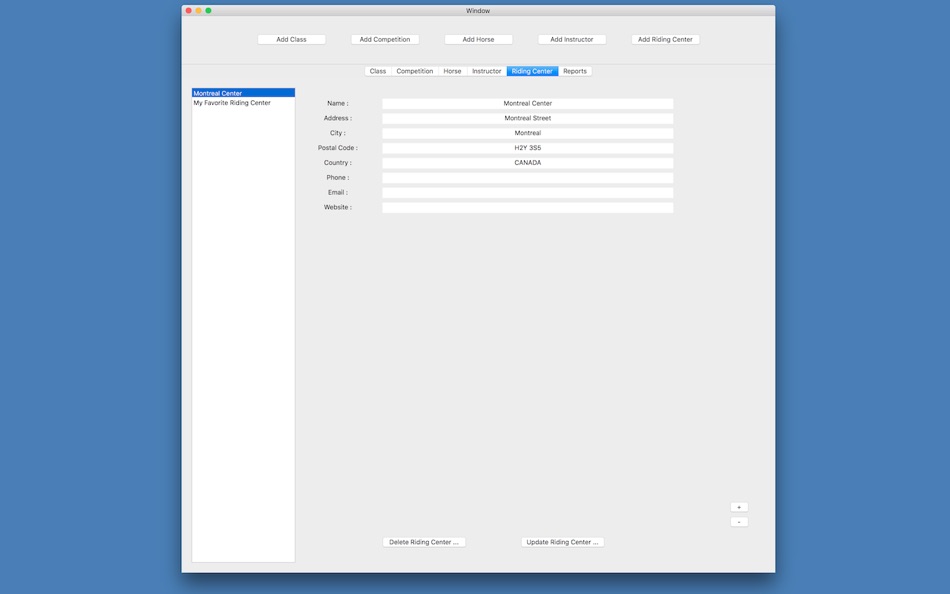Click the Add Horse button
The height and width of the screenshot is (594, 950).
[478, 39]
